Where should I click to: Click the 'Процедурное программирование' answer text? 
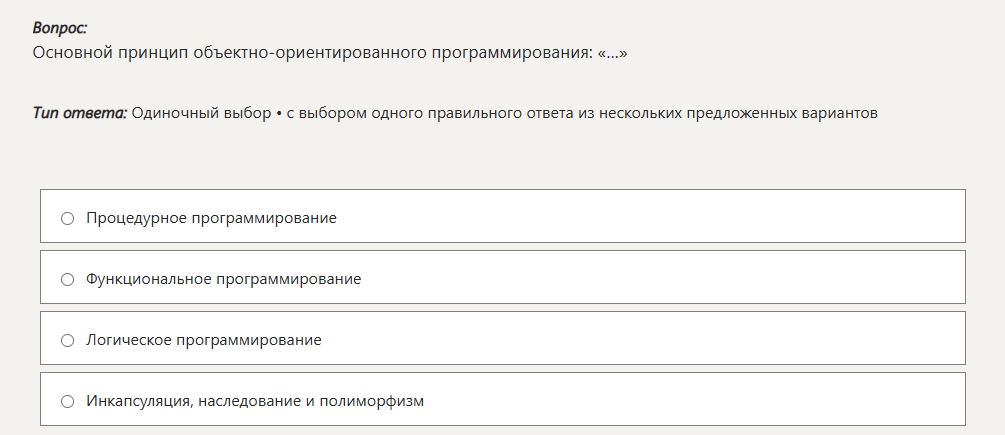pyautogui.click(x=211, y=218)
